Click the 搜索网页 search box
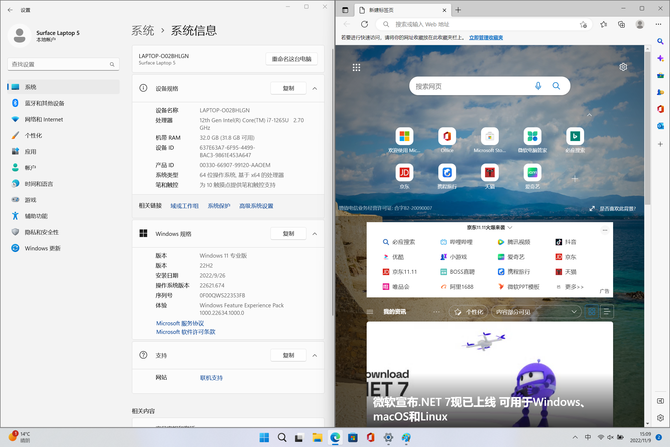The width and height of the screenshot is (670, 447). pos(490,86)
